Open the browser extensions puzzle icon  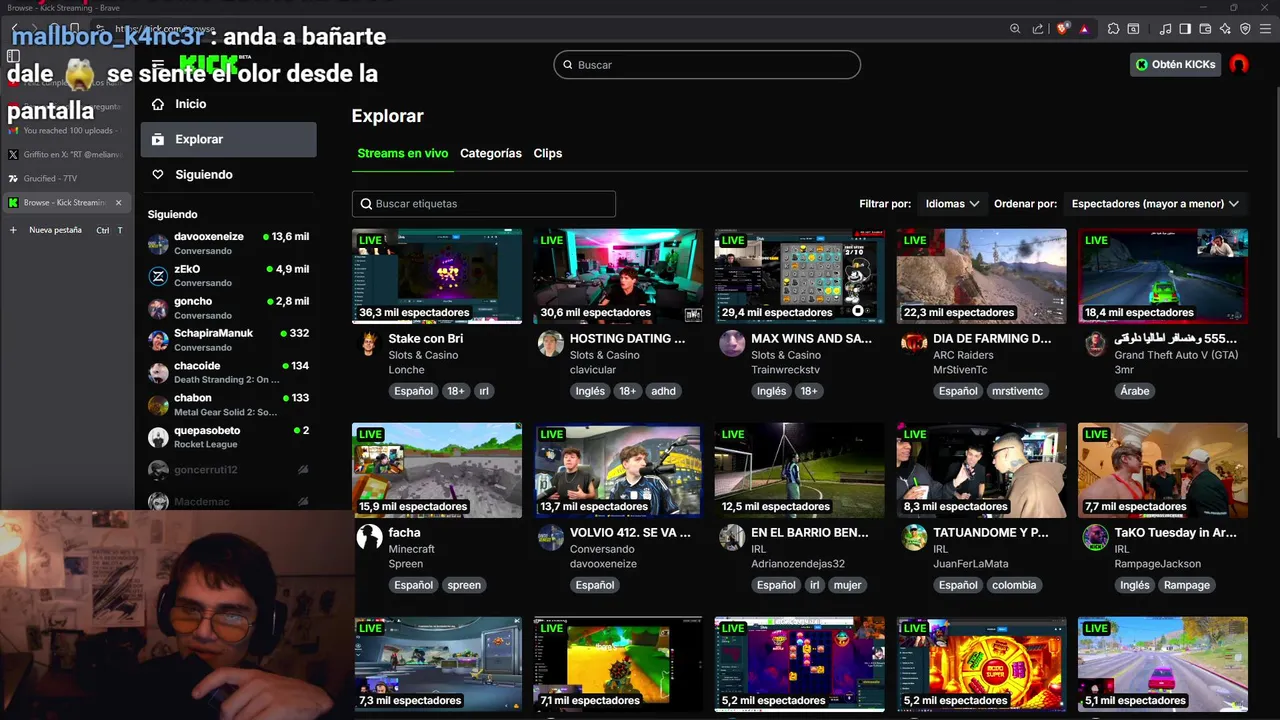(1113, 29)
